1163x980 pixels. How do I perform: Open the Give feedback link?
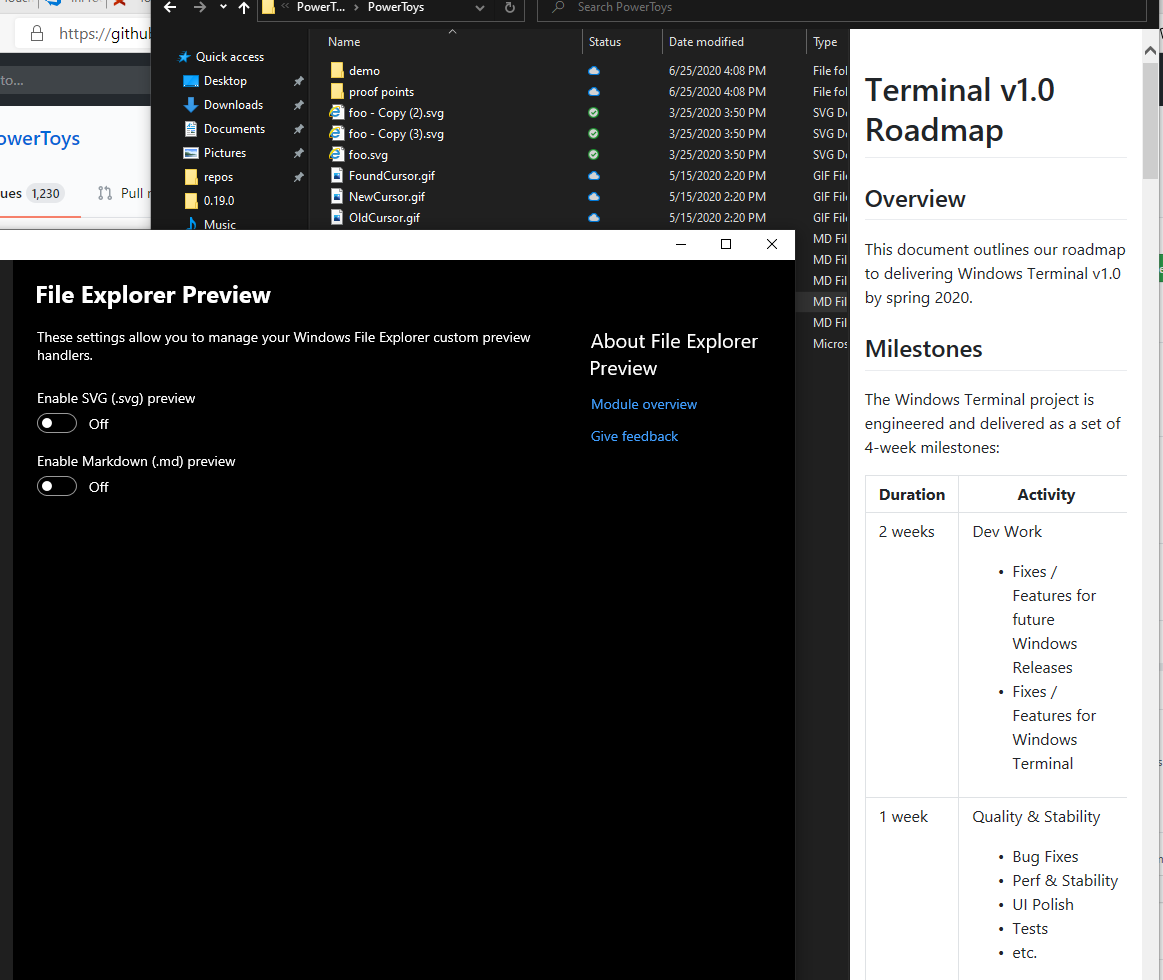tap(634, 436)
